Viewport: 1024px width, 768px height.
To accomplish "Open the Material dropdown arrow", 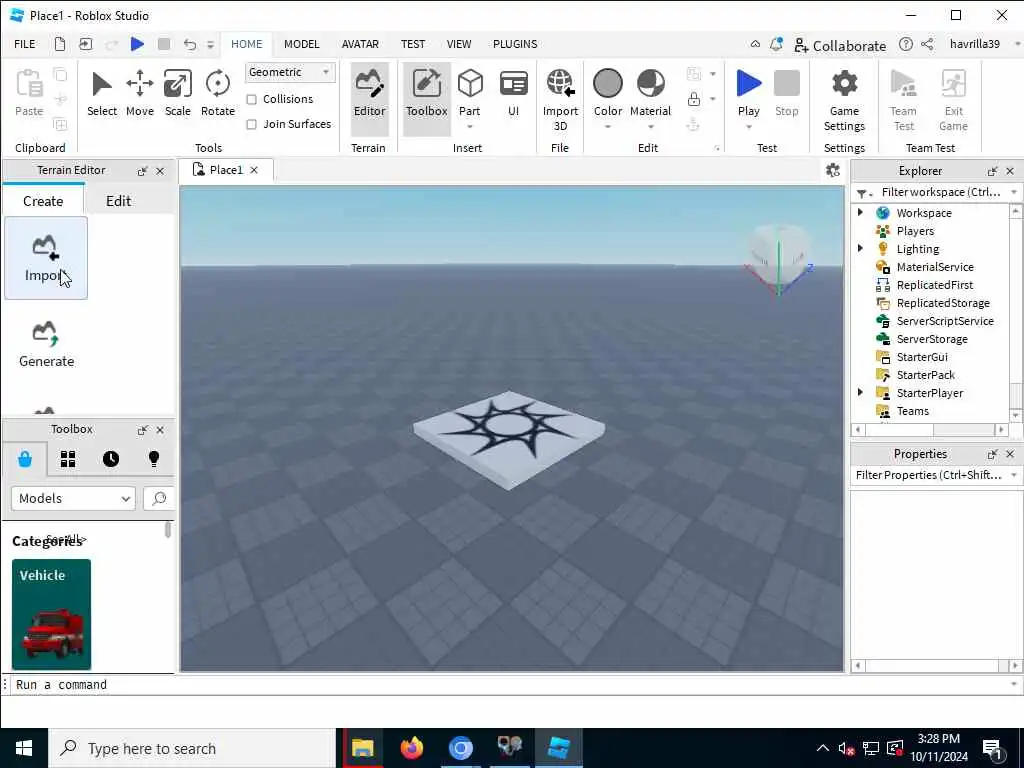I will coord(650,127).
